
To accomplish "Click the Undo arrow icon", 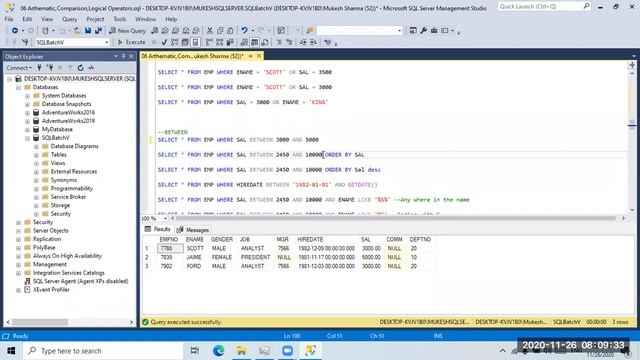I will tap(244, 31).
